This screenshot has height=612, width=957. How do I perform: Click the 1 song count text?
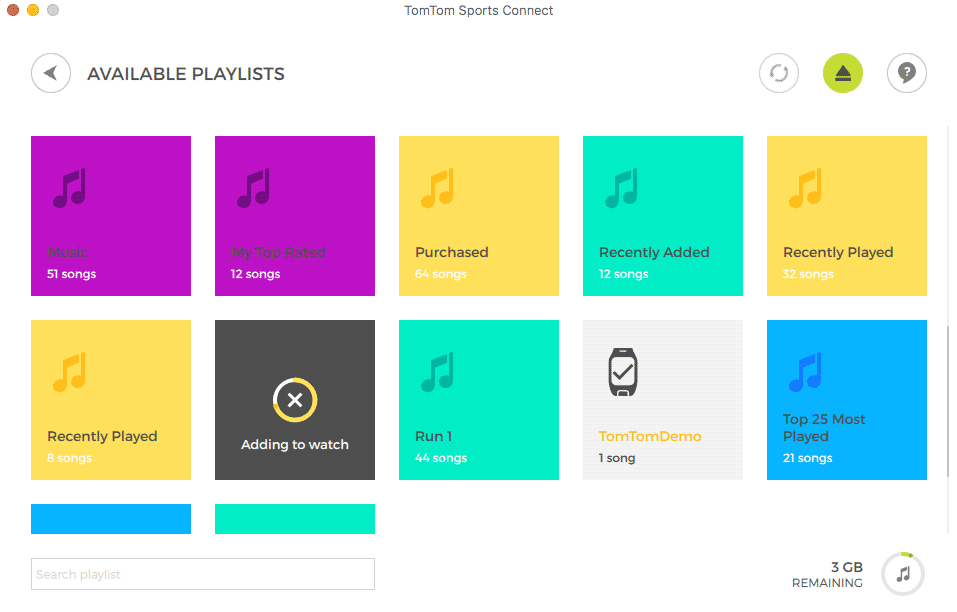617,458
